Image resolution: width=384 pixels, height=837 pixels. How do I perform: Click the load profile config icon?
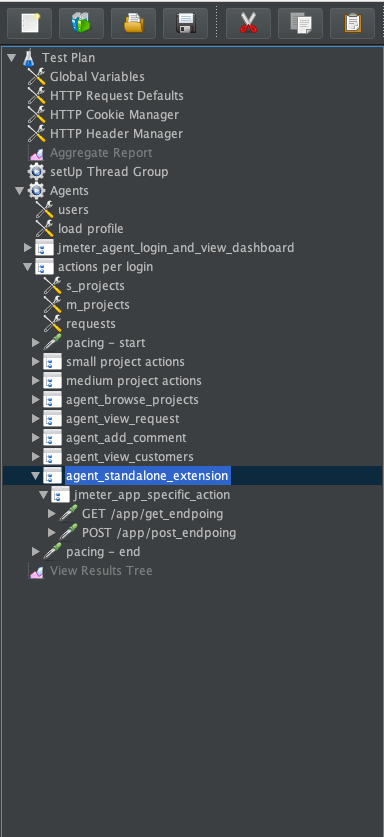44,228
